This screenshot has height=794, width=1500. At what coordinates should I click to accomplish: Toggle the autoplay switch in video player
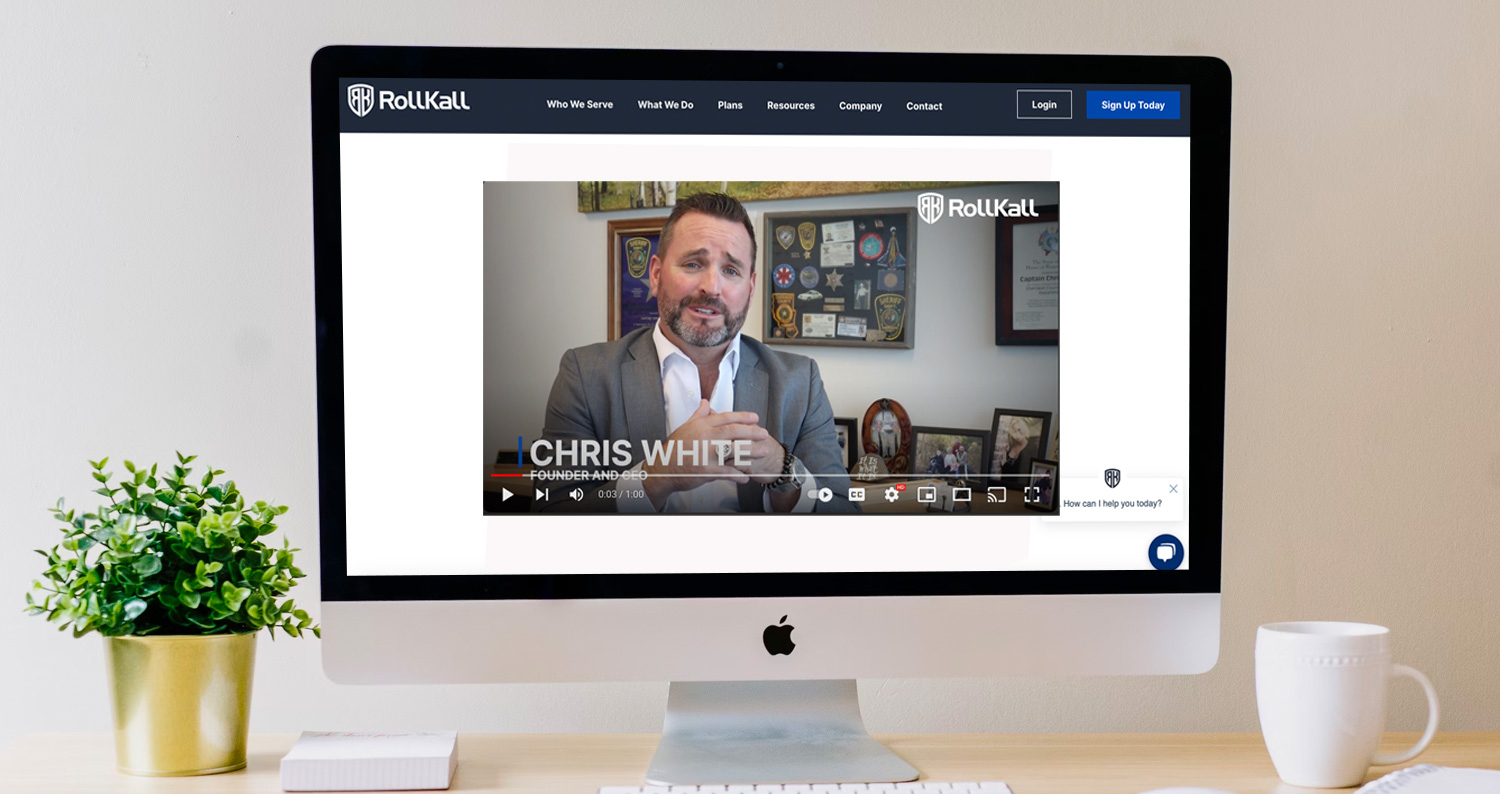point(820,494)
